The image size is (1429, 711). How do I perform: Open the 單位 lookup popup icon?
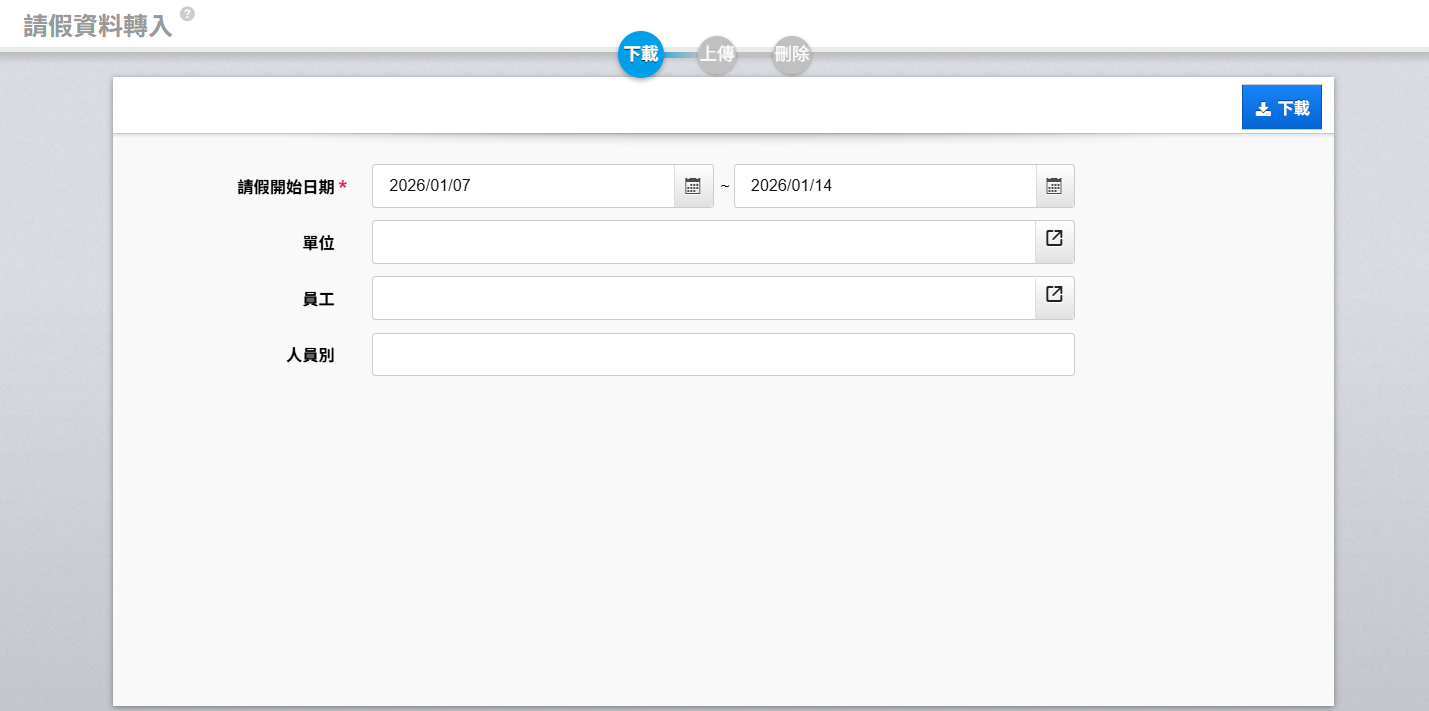coord(1054,239)
